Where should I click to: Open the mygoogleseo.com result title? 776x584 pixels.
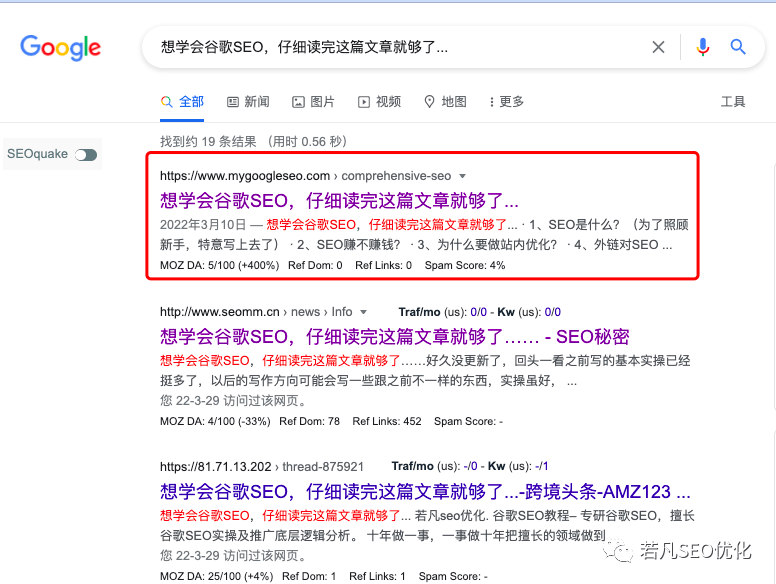(339, 201)
